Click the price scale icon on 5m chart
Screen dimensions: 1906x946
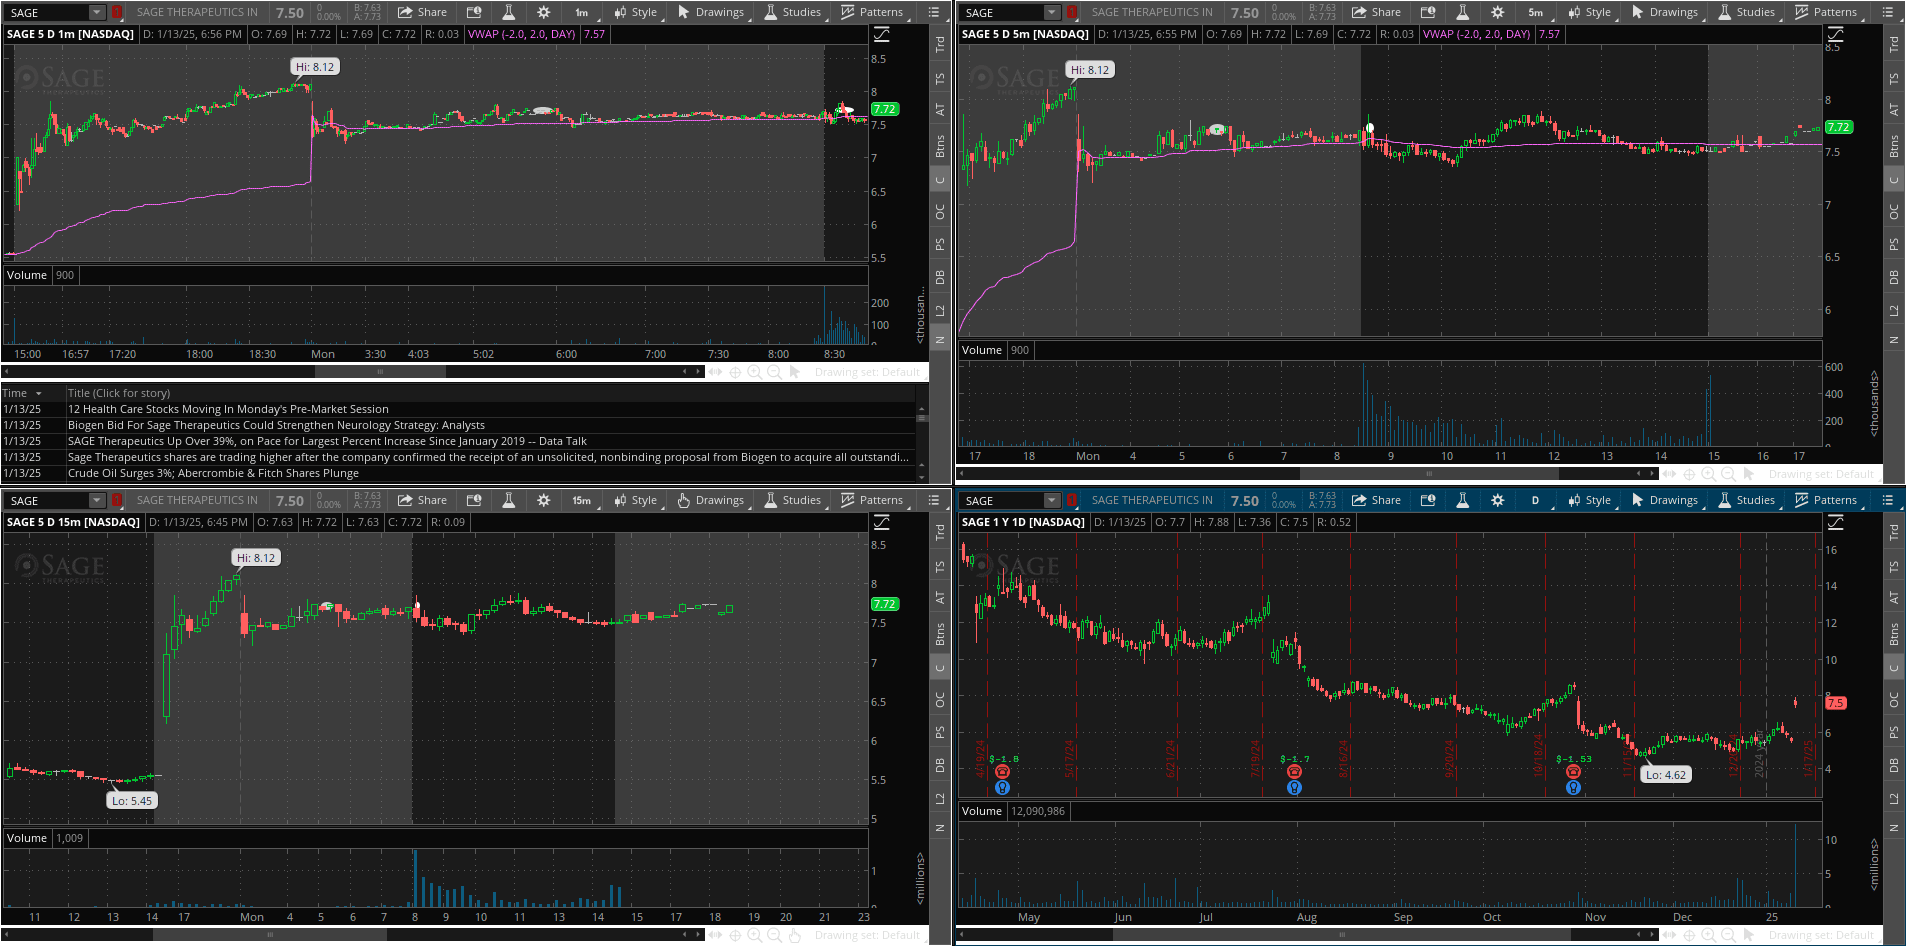tap(1835, 35)
